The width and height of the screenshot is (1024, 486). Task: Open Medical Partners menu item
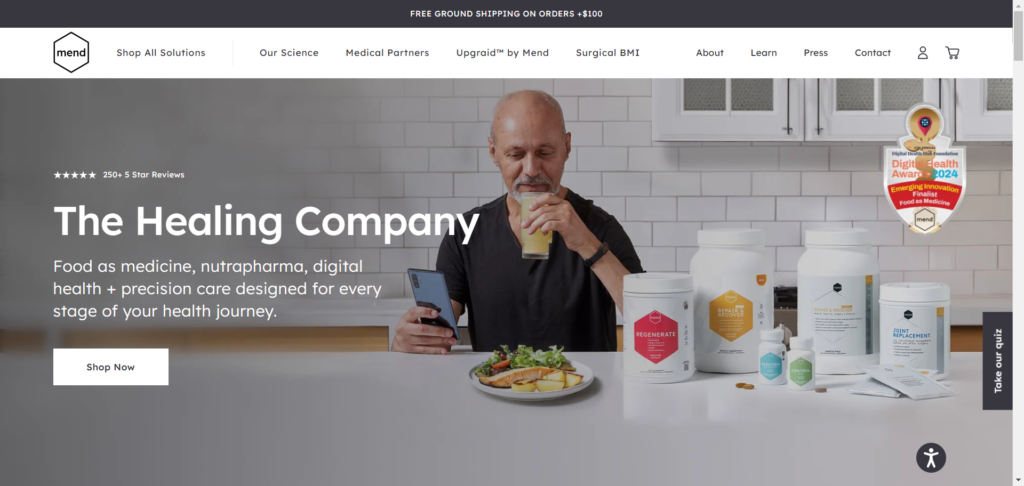pyautogui.click(x=387, y=53)
